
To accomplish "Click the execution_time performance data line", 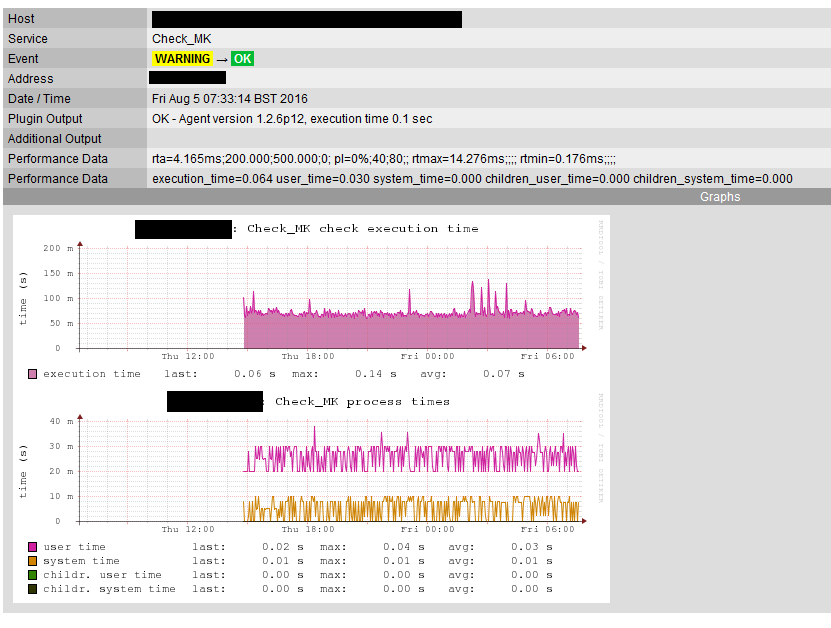I will coord(471,179).
